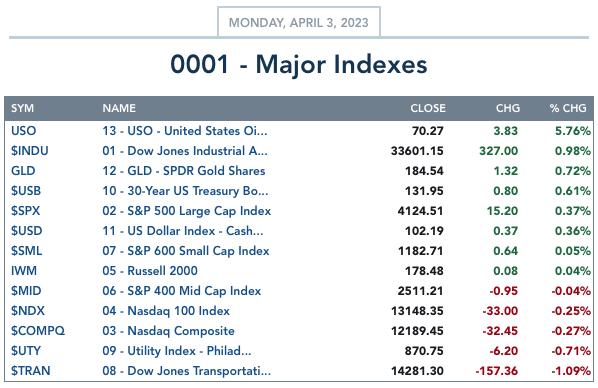Screen dimensions: 598x388
Task: Open the $INDU symbol link
Action: (x=30, y=151)
